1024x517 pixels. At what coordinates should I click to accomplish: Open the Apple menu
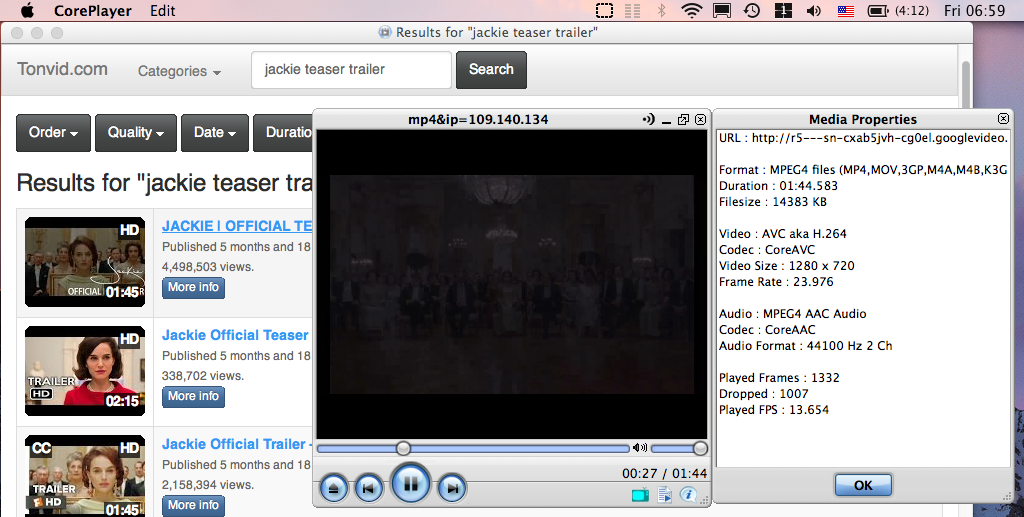(27, 10)
